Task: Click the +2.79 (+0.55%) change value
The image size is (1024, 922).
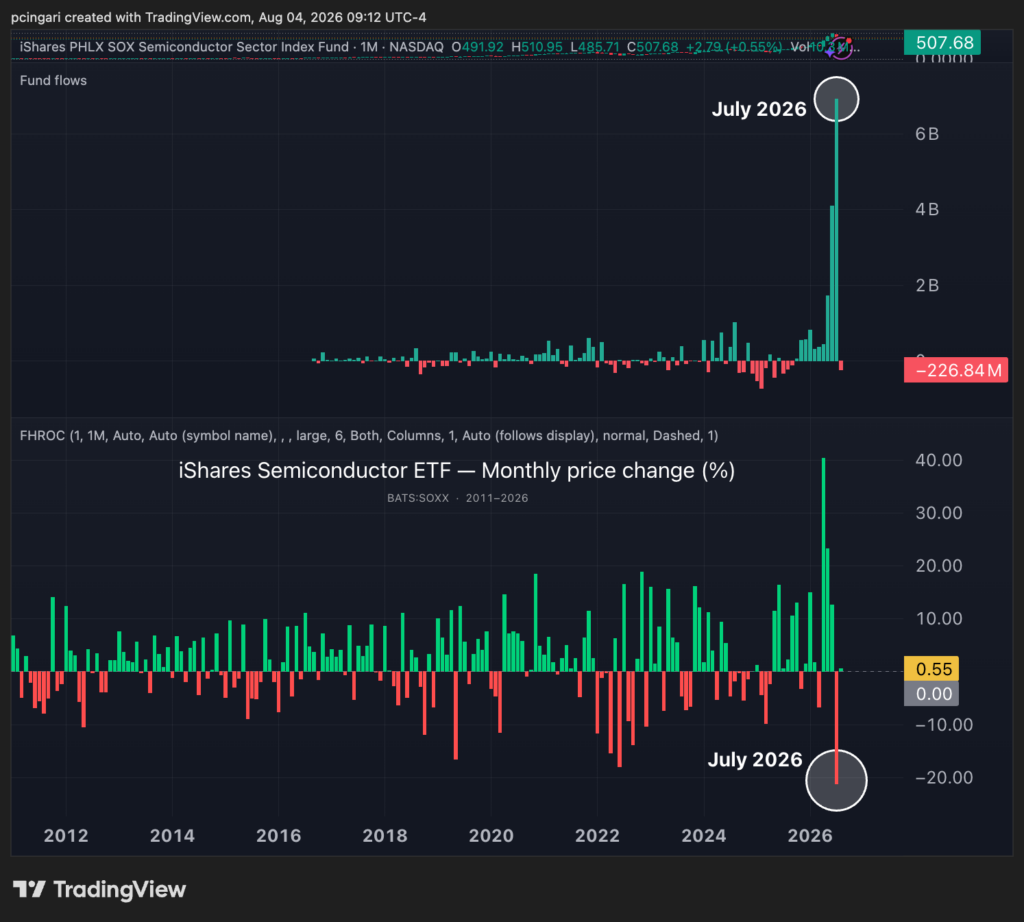Action: 733,47
